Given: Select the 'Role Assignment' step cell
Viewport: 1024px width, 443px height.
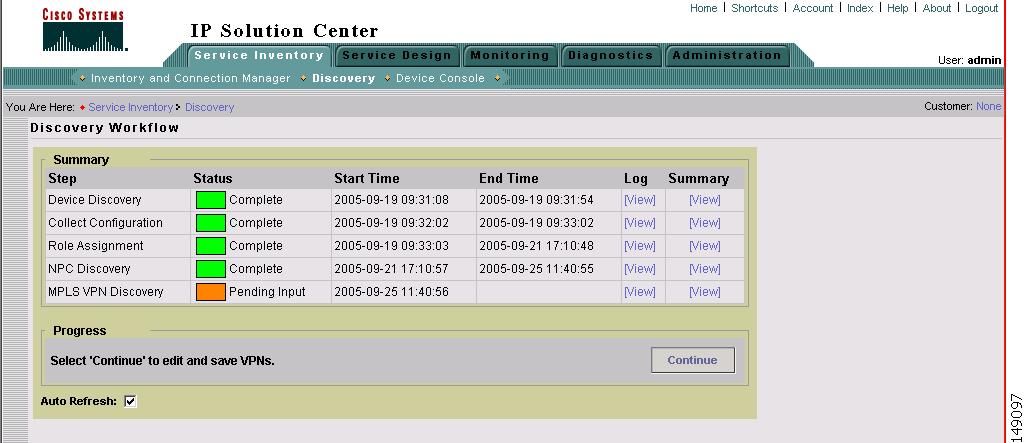Looking at the screenshot, I should (118, 246).
